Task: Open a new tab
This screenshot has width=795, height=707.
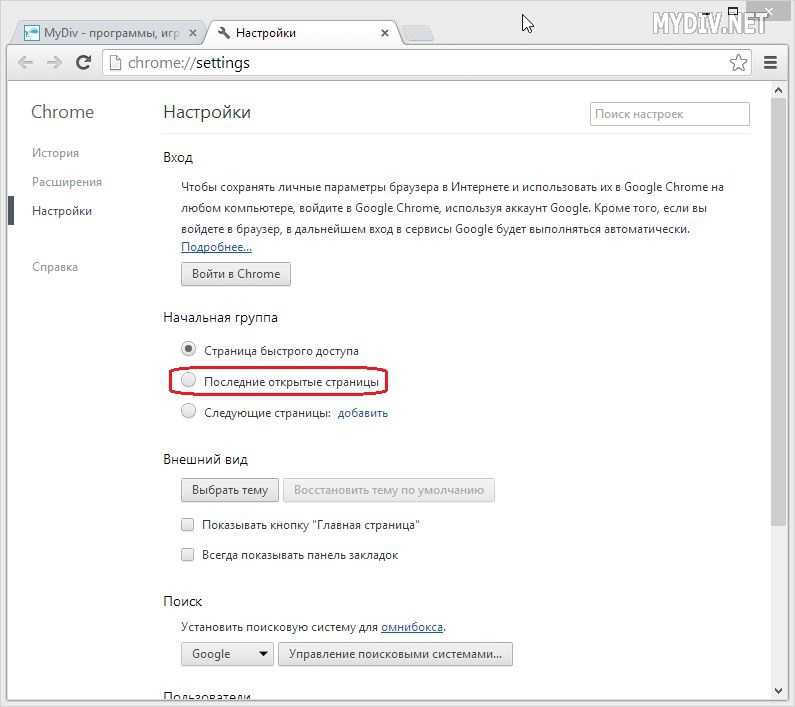Action: click(x=419, y=33)
